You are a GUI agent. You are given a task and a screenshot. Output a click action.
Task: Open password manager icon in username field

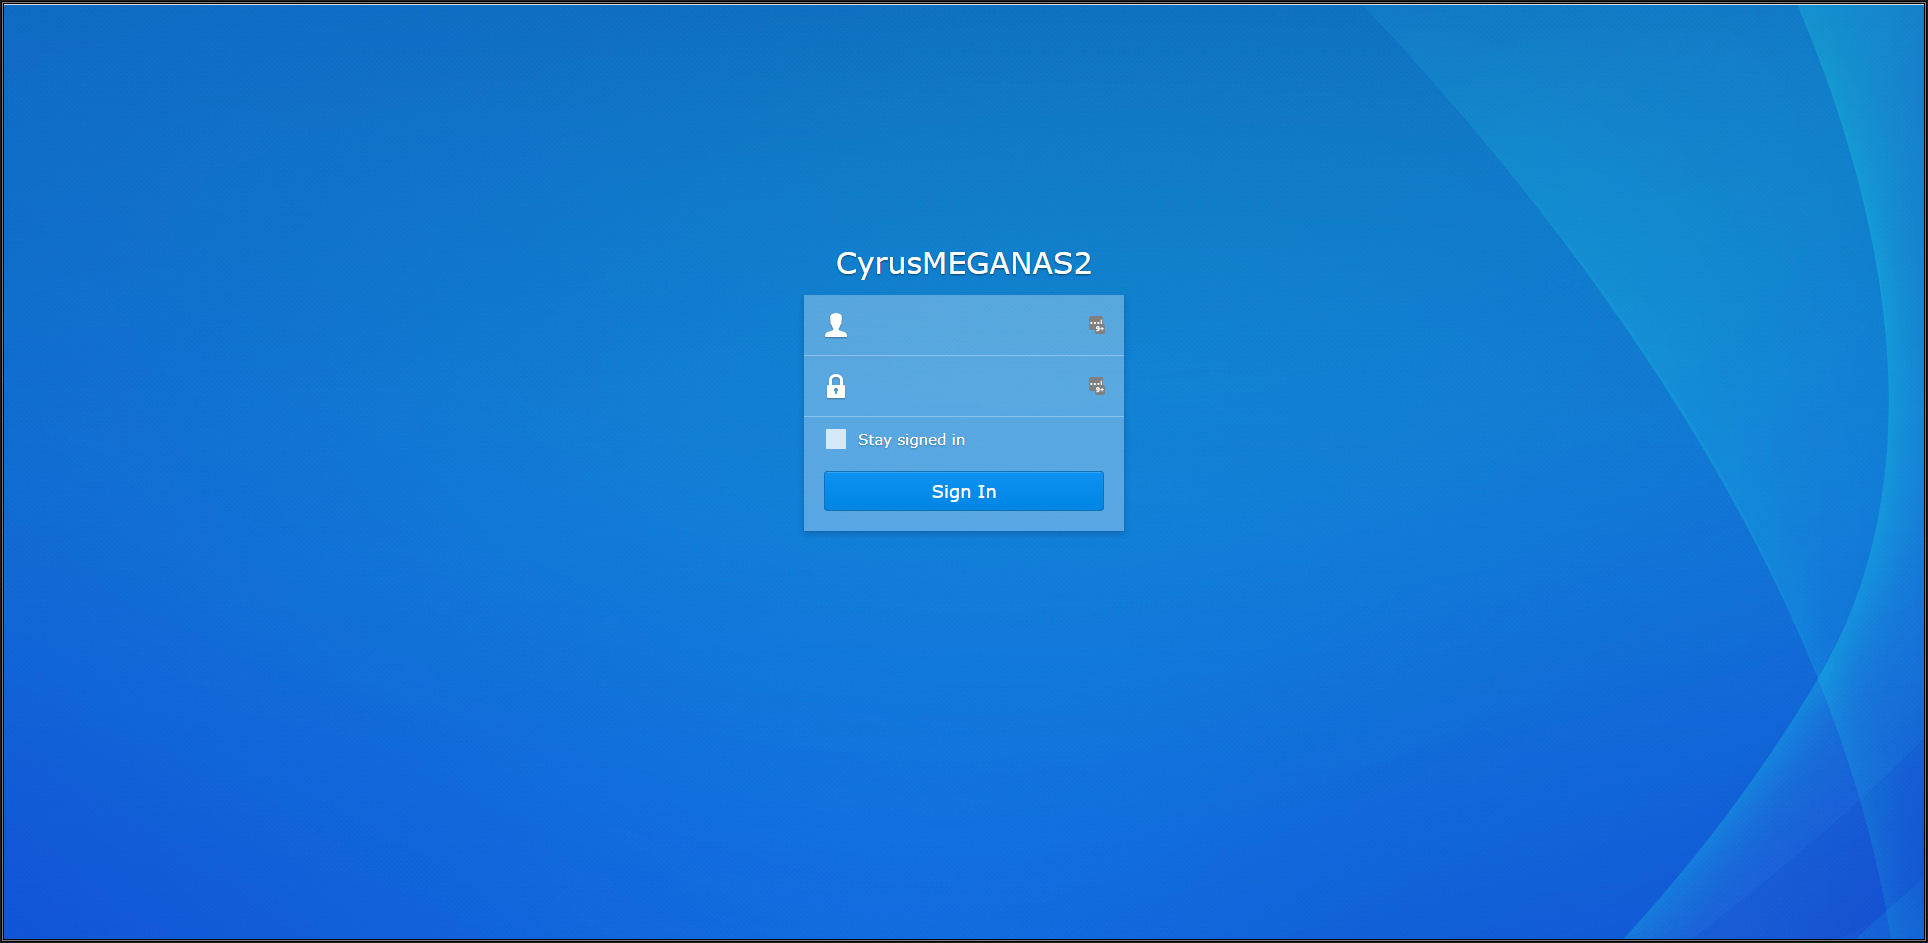coord(1097,325)
